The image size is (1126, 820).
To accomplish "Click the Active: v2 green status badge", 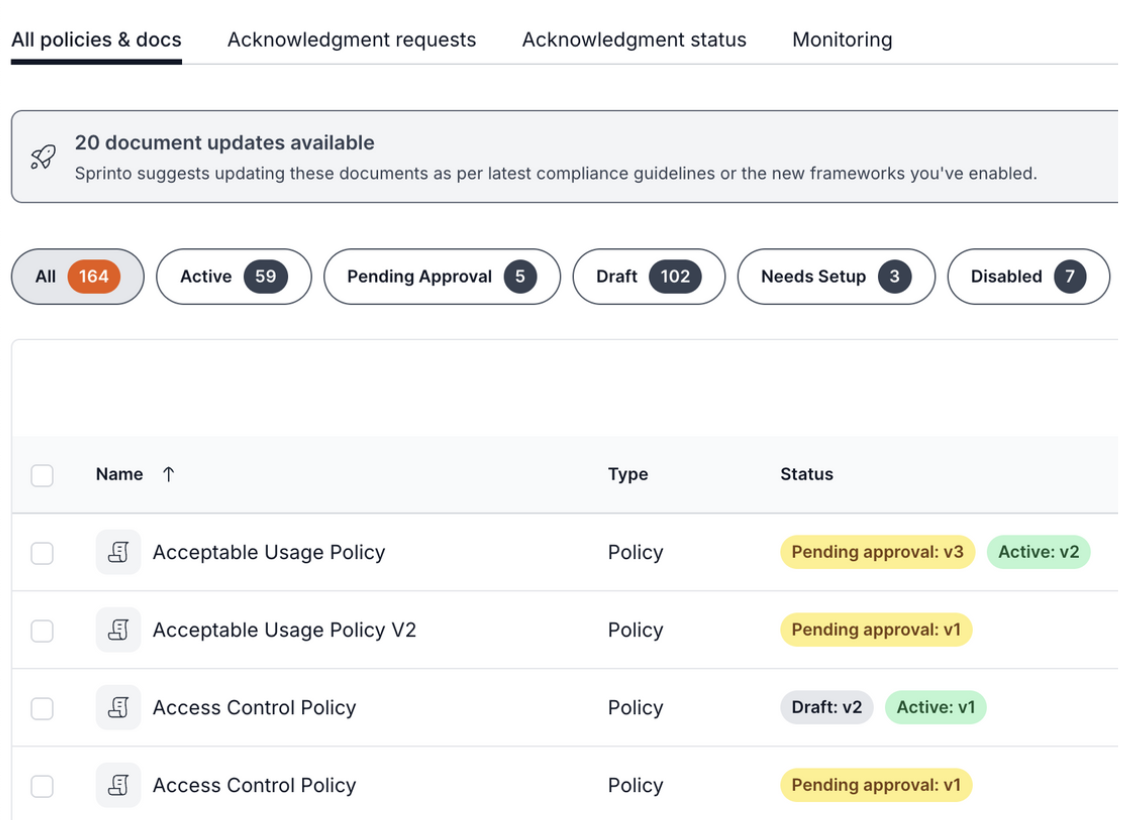I will [x=1038, y=552].
